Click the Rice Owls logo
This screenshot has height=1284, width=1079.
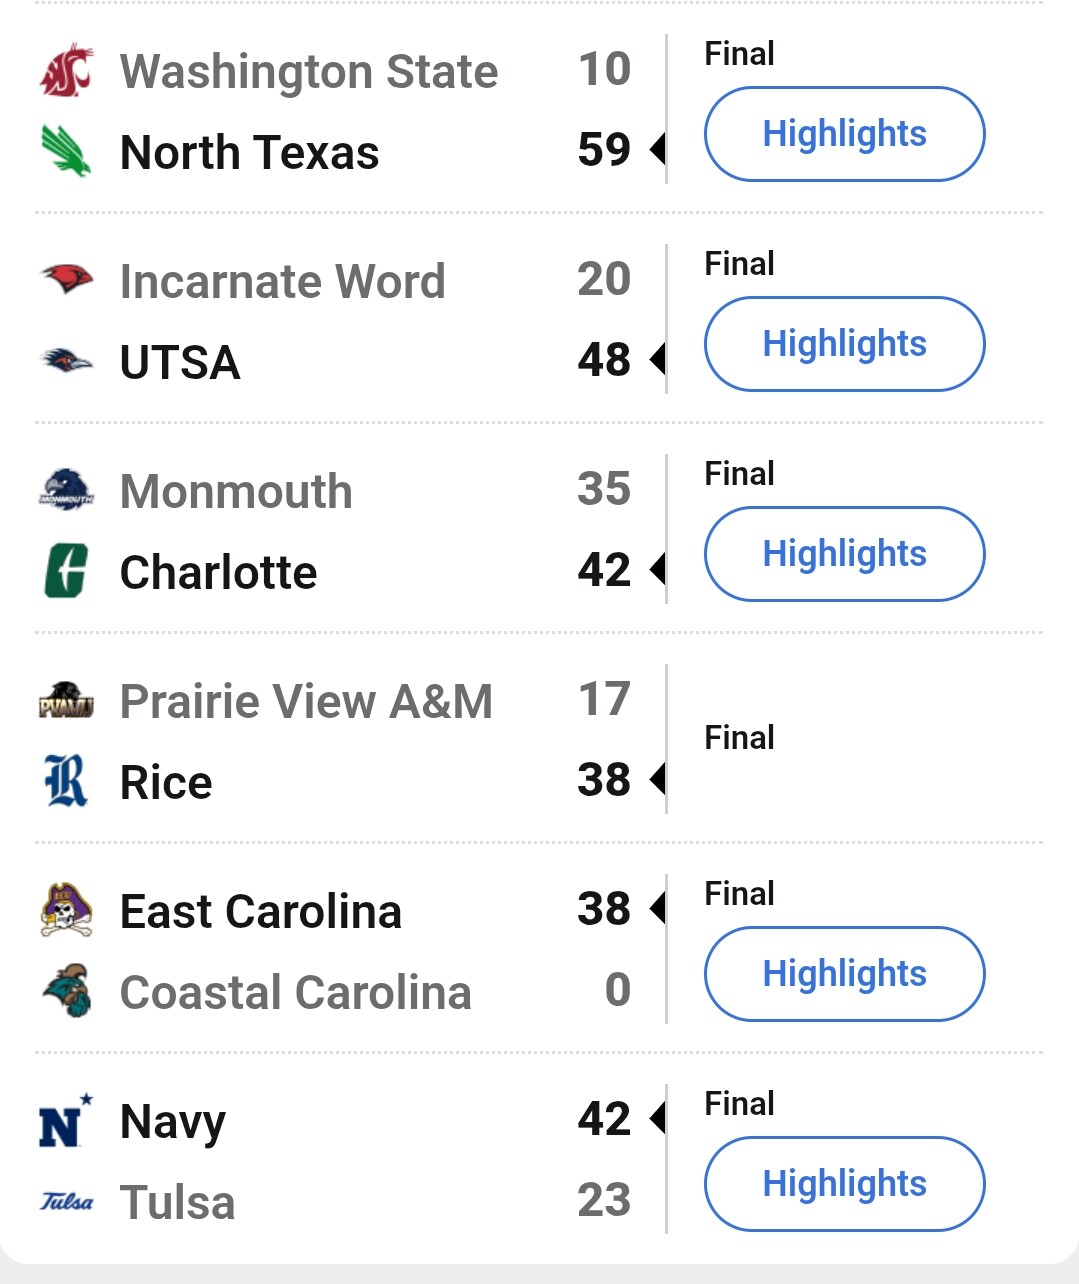66,781
